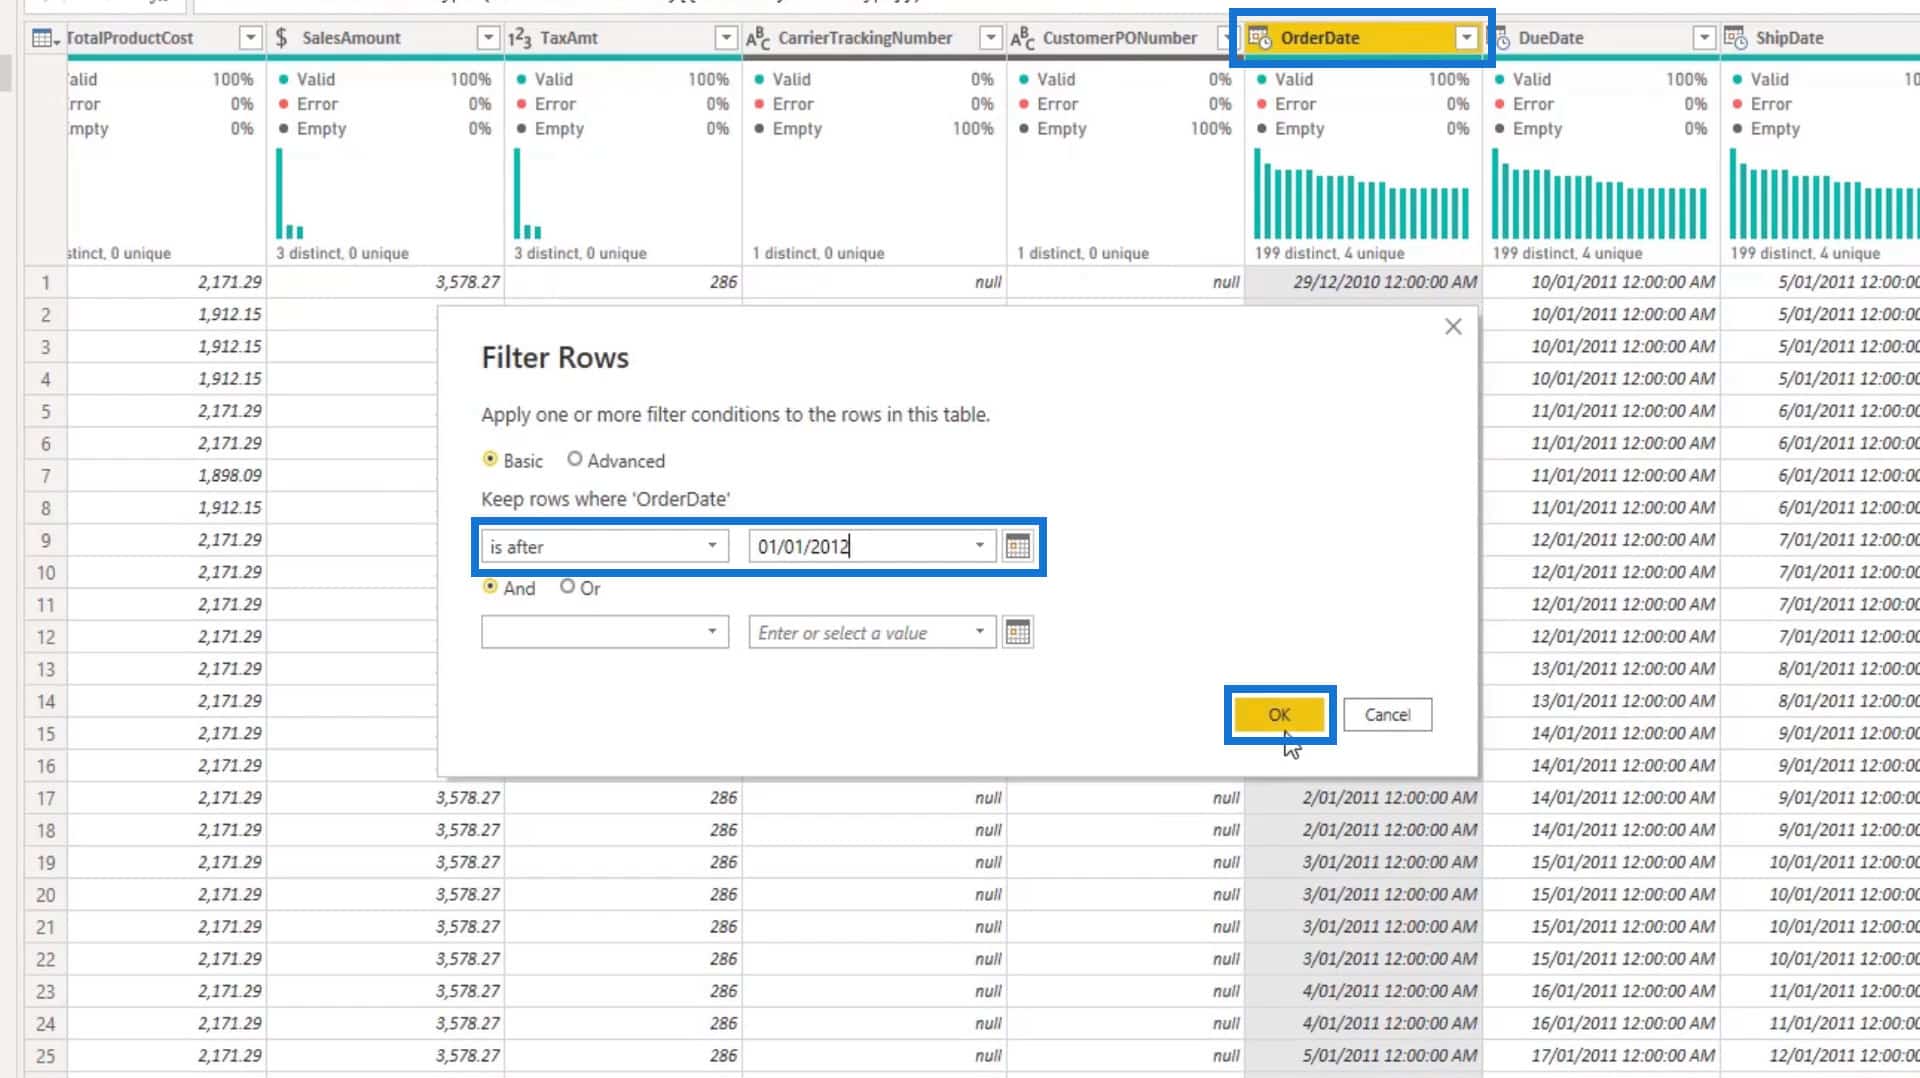Select row number 17
This screenshot has width=1920, height=1078.
[x=45, y=798]
